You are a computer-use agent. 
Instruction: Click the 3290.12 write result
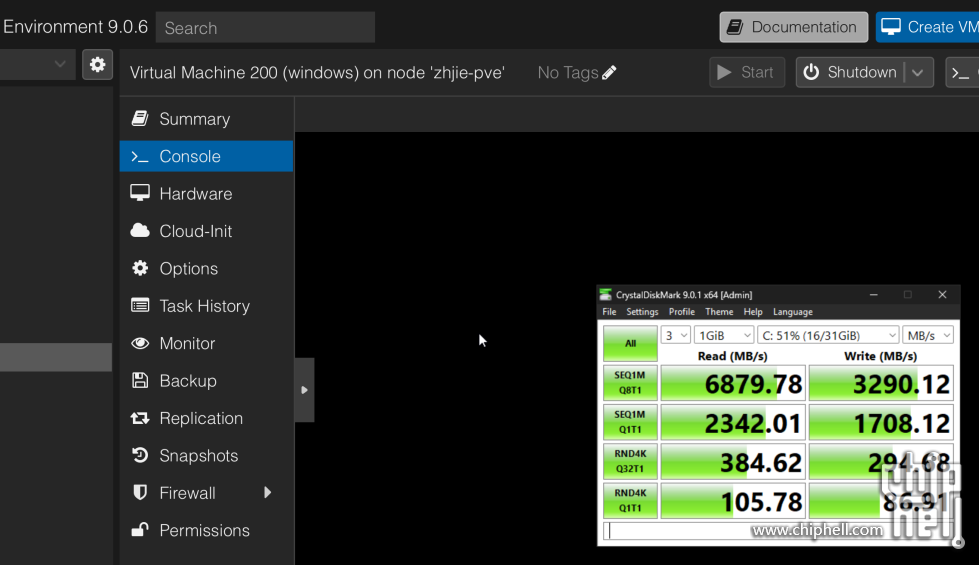pyautogui.click(x=881, y=383)
